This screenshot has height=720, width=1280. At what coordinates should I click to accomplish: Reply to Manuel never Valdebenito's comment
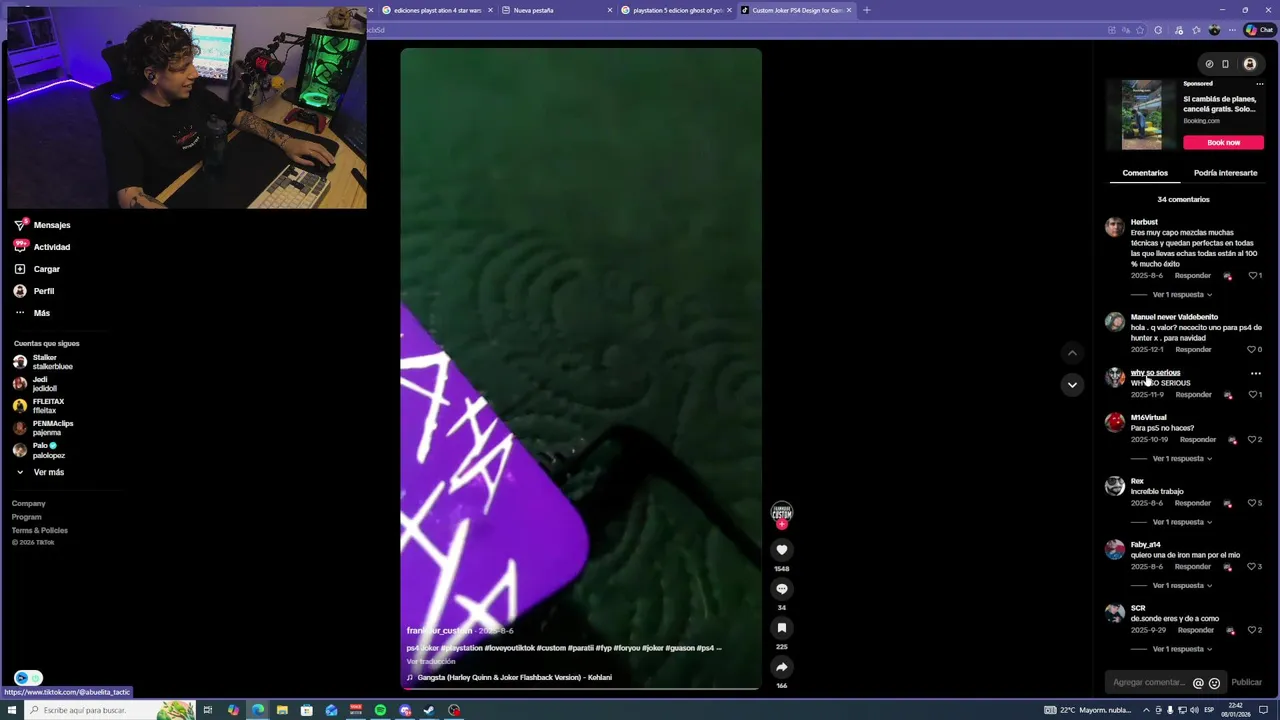coord(1193,350)
